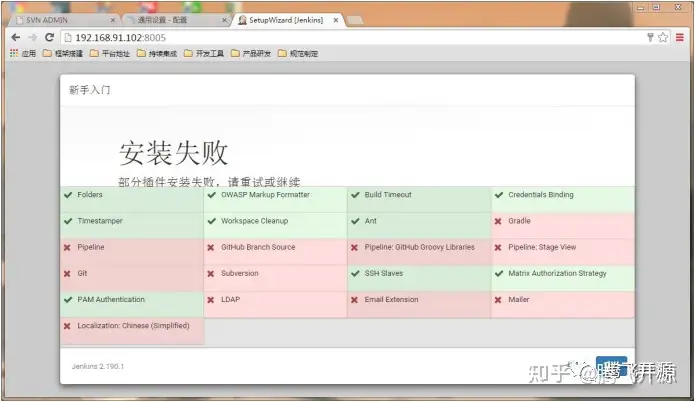Click the red X beside GitHub Branch Source
Screen dimensions: 695x402
211,247
